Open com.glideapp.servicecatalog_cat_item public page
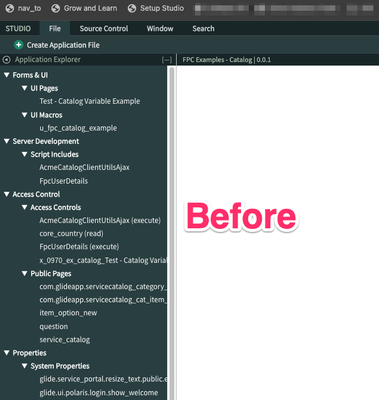This screenshot has height=400, width=379. point(103,300)
